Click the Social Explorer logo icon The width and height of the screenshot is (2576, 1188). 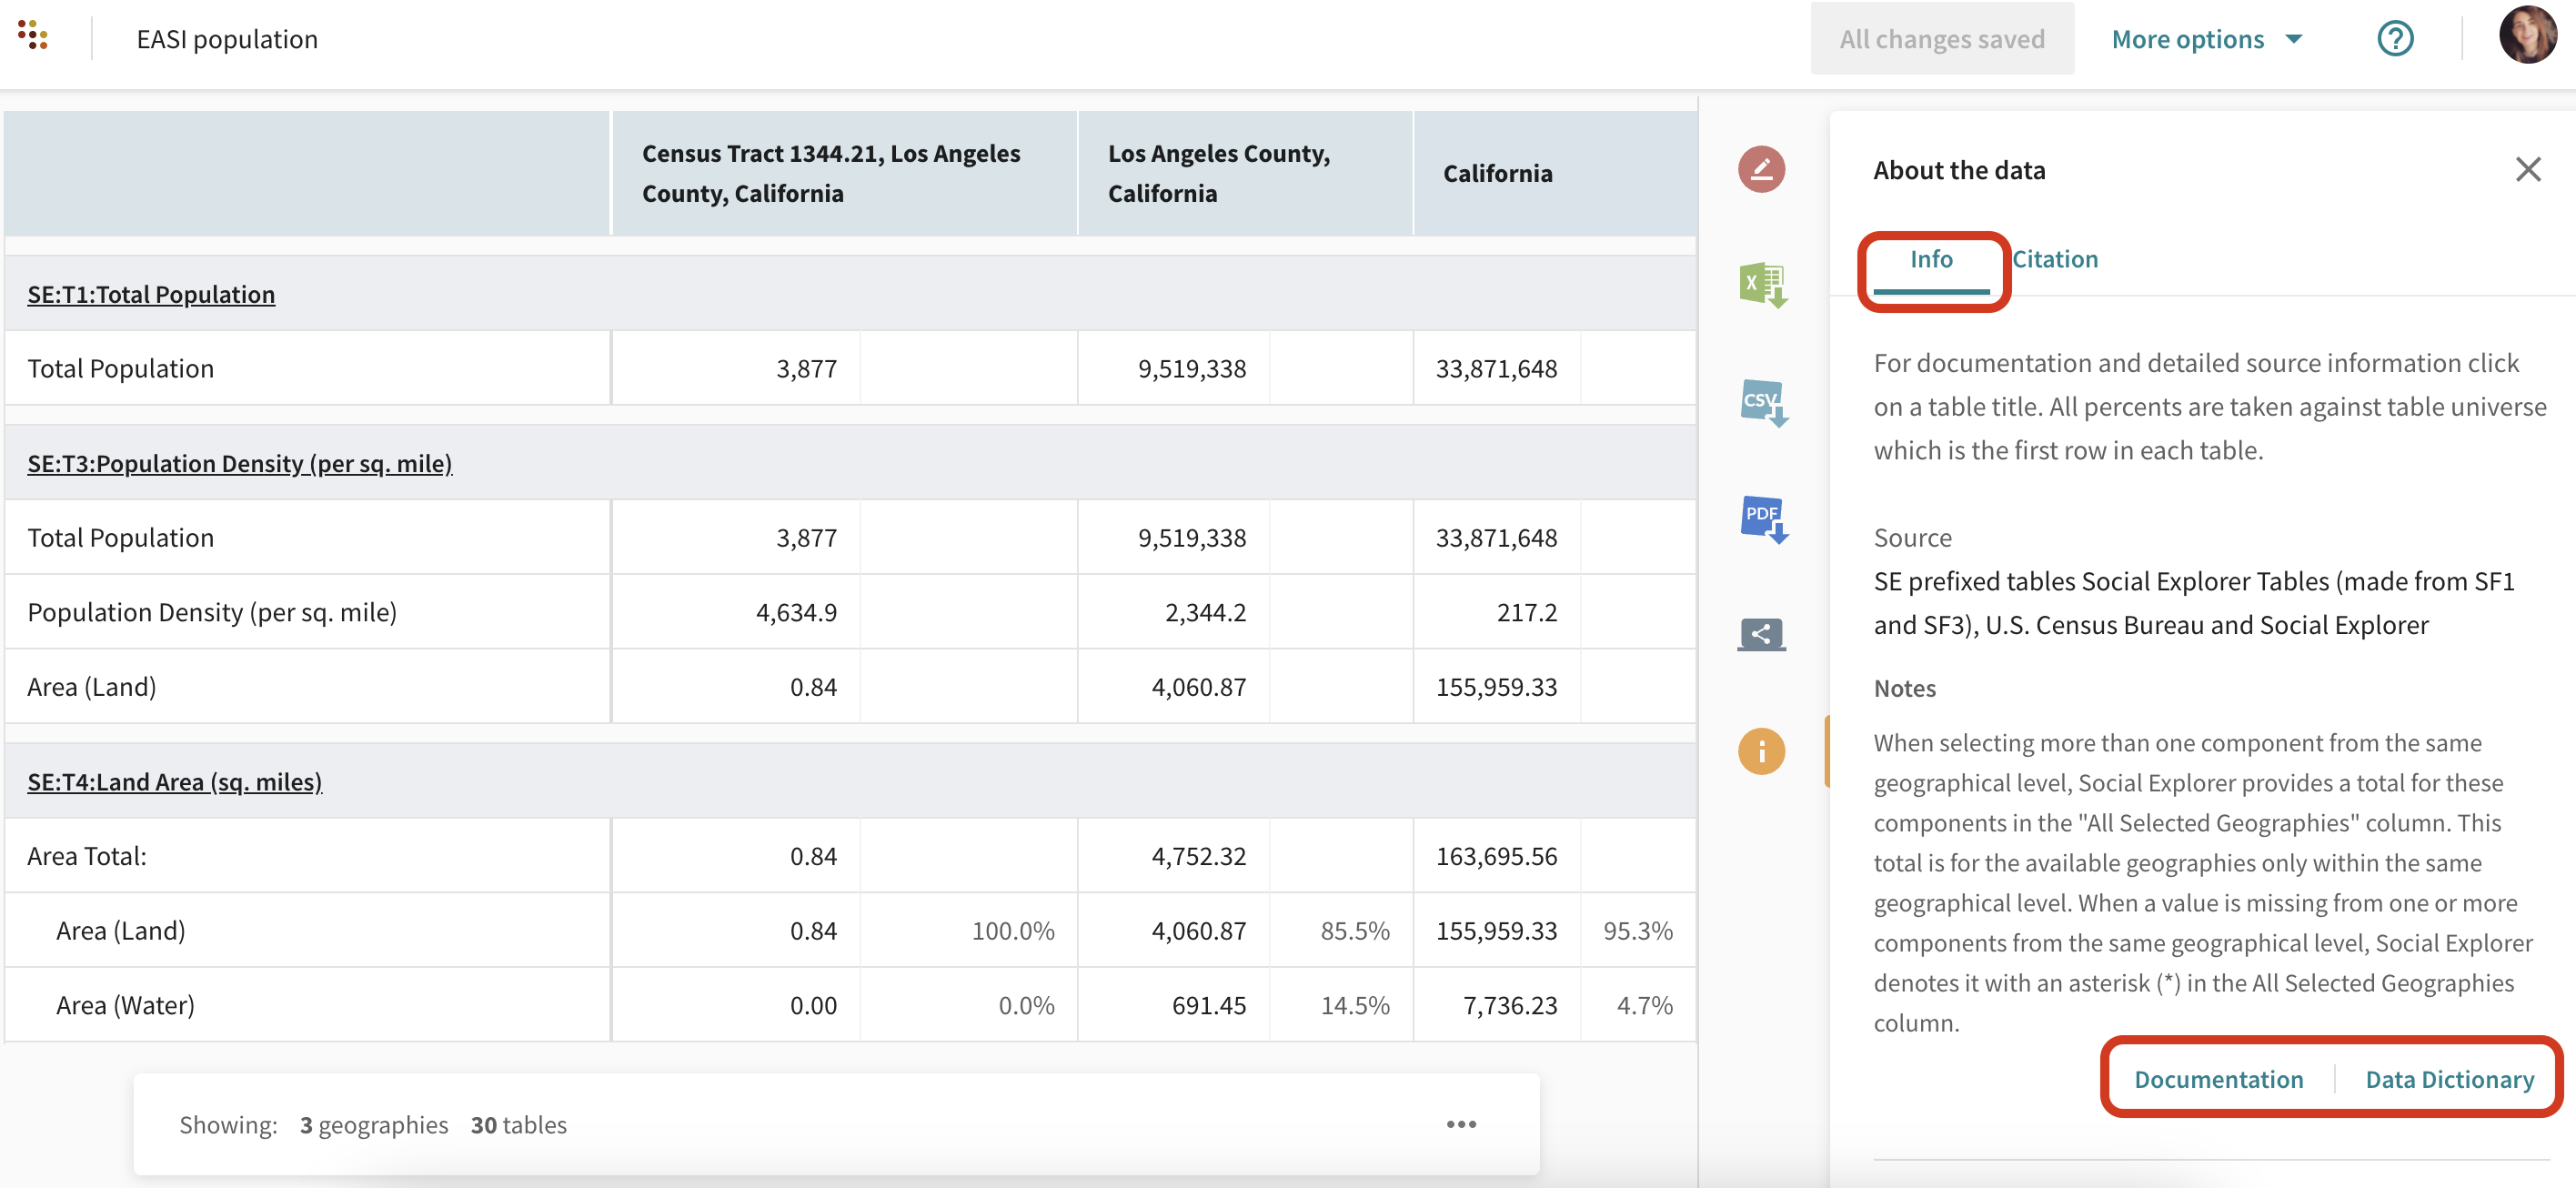tap(33, 35)
